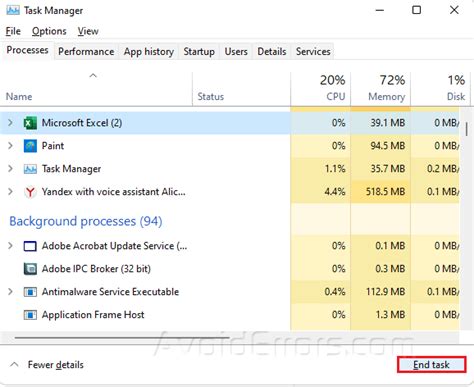Open the File menu
The height and width of the screenshot is (387, 474).
pyautogui.click(x=13, y=31)
